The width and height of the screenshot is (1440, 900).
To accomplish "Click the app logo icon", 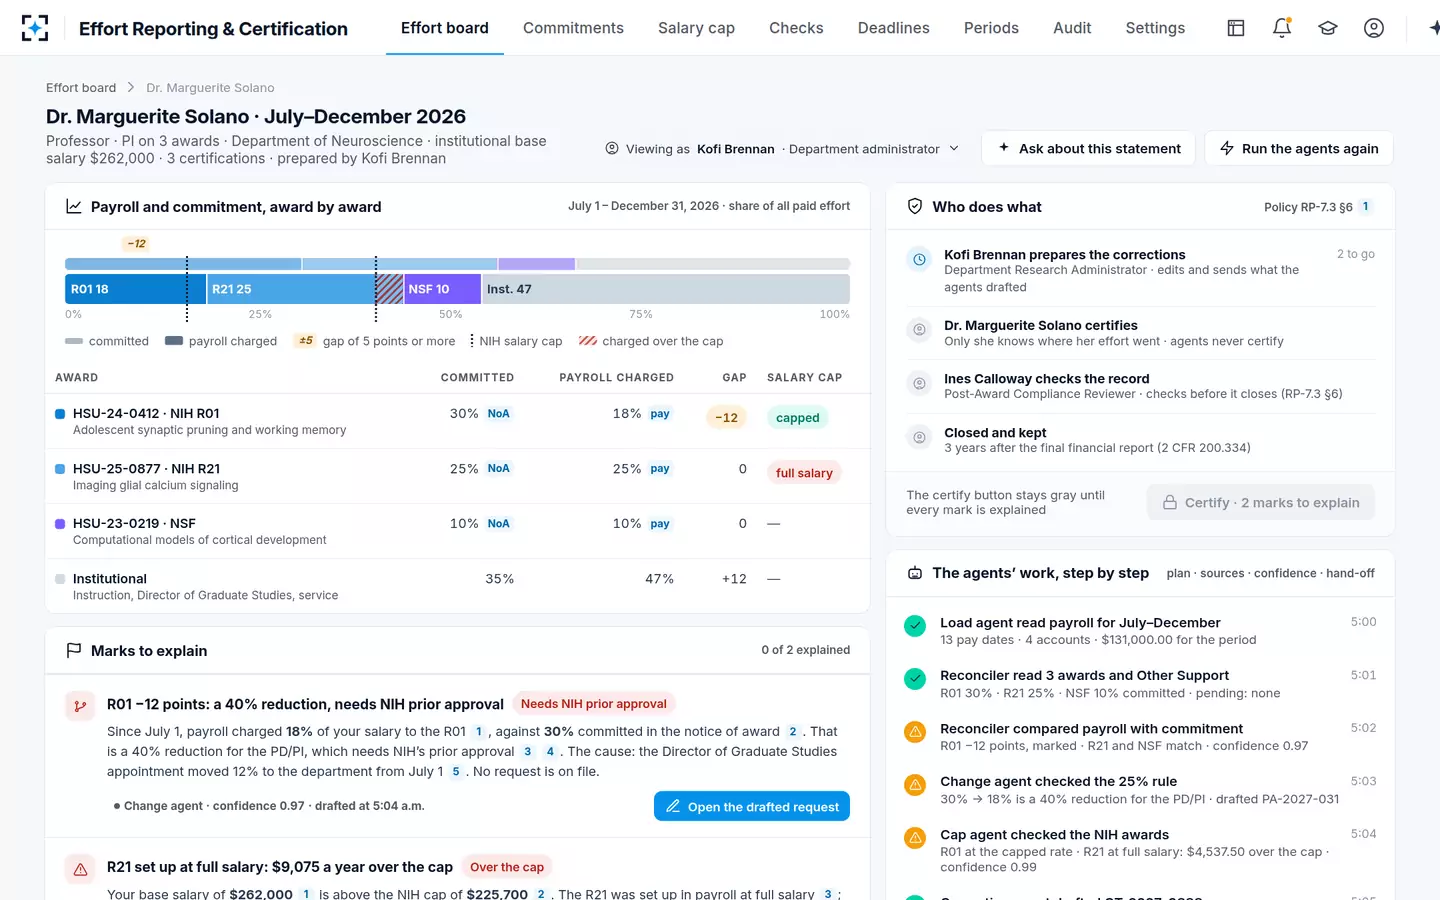I will [x=35, y=28].
